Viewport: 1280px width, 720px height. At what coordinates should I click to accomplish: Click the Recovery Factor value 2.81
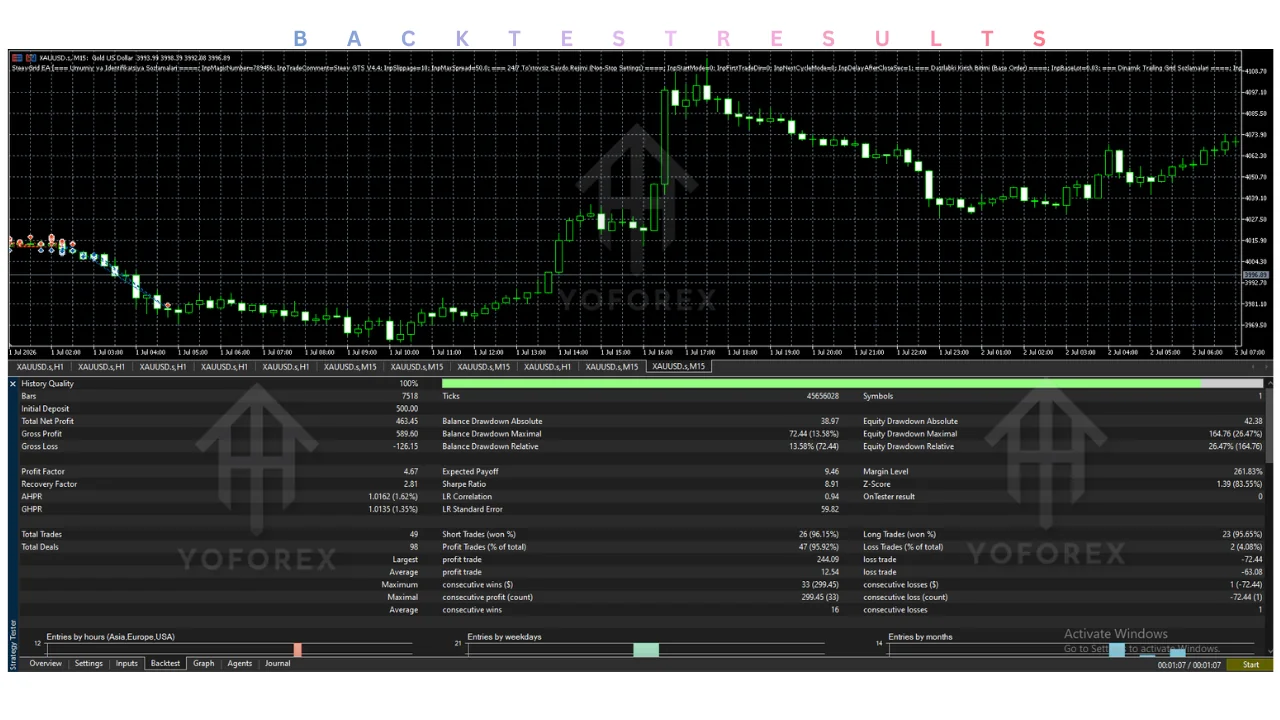click(410, 484)
